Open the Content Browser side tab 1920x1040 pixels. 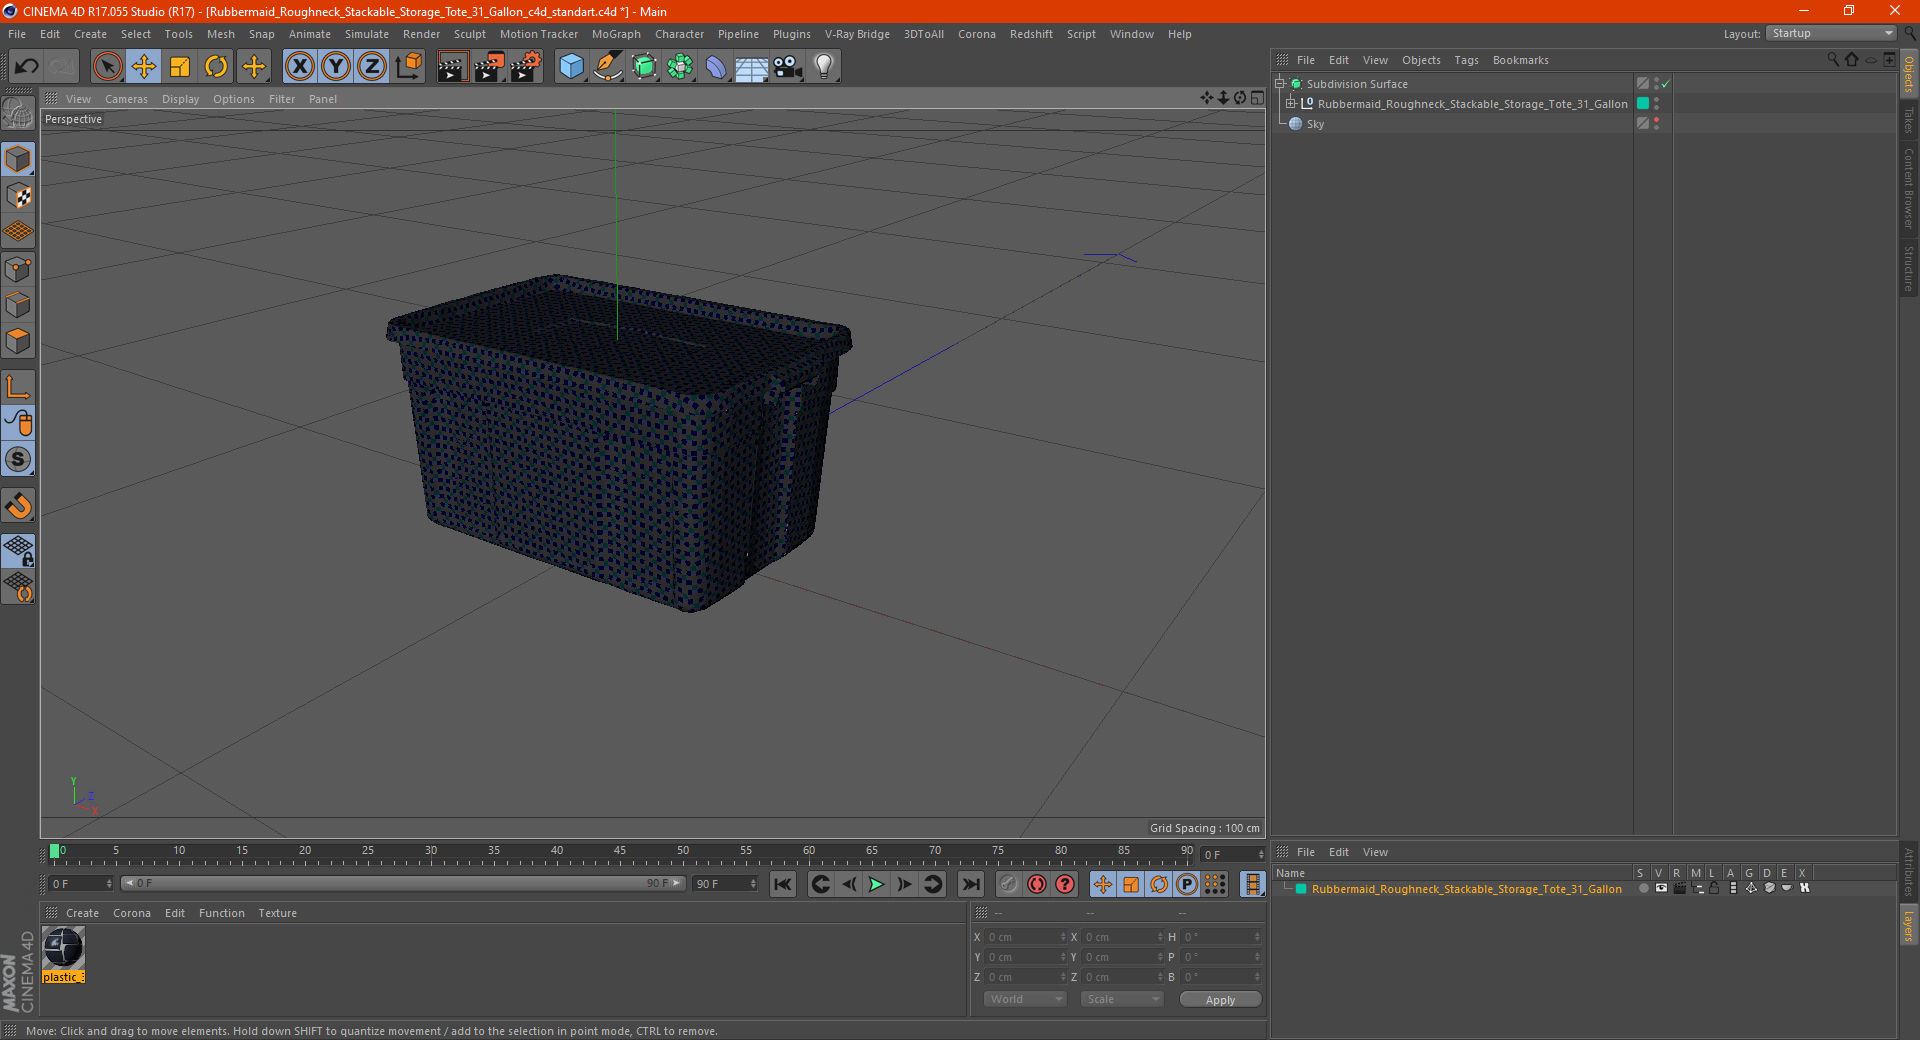pos(1909,187)
